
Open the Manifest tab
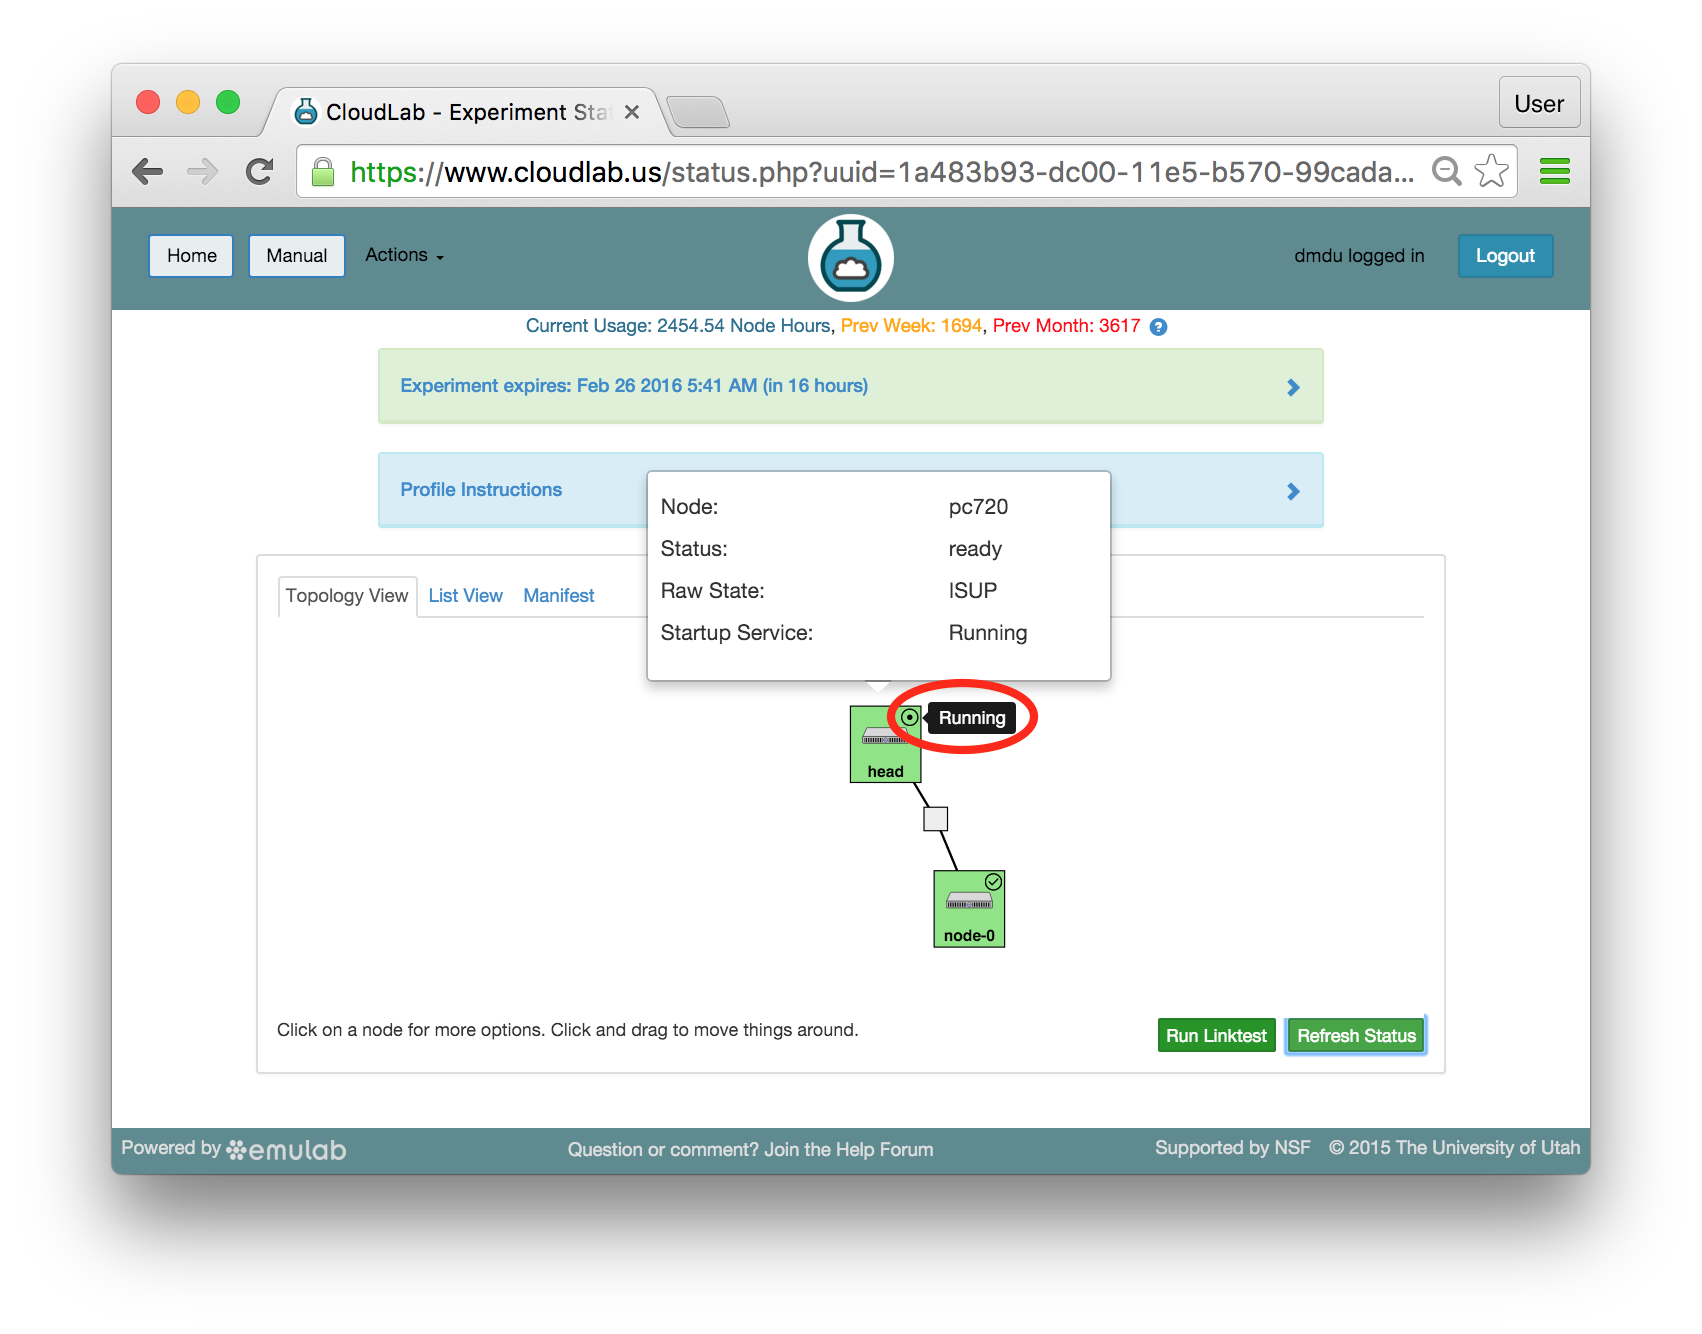(x=558, y=596)
